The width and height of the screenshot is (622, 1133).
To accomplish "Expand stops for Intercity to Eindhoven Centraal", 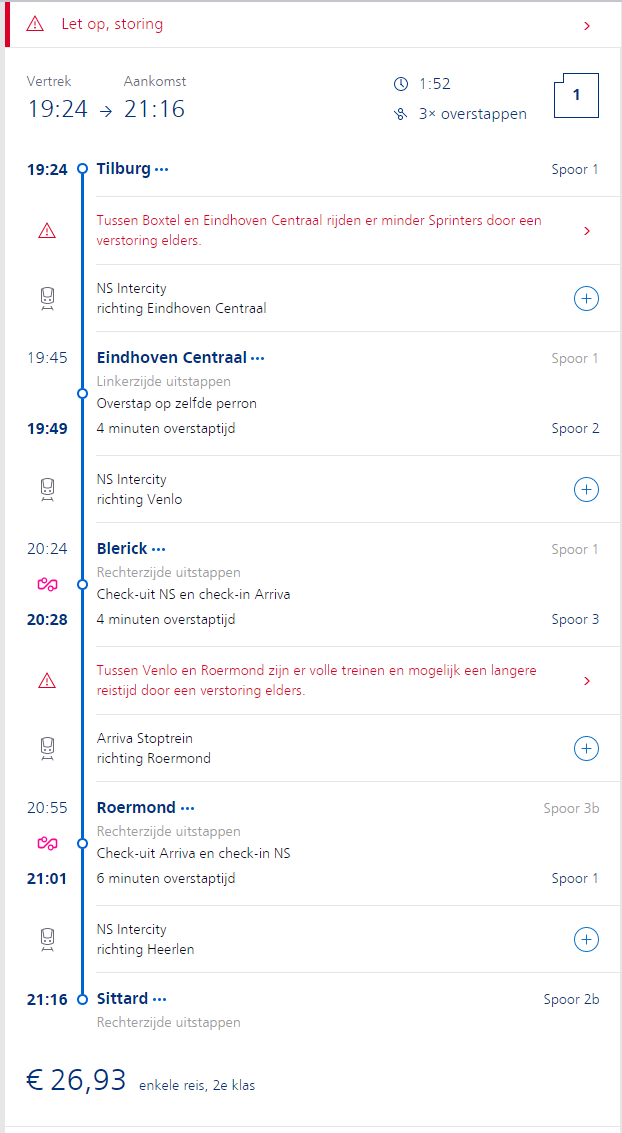I will point(586,298).
